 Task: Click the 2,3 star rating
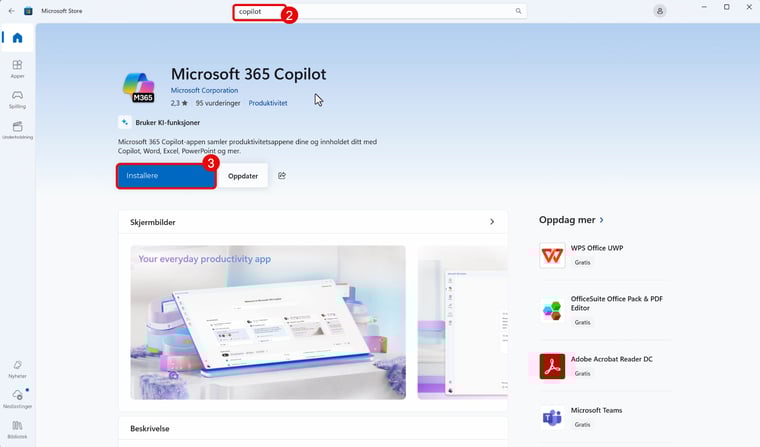point(179,103)
